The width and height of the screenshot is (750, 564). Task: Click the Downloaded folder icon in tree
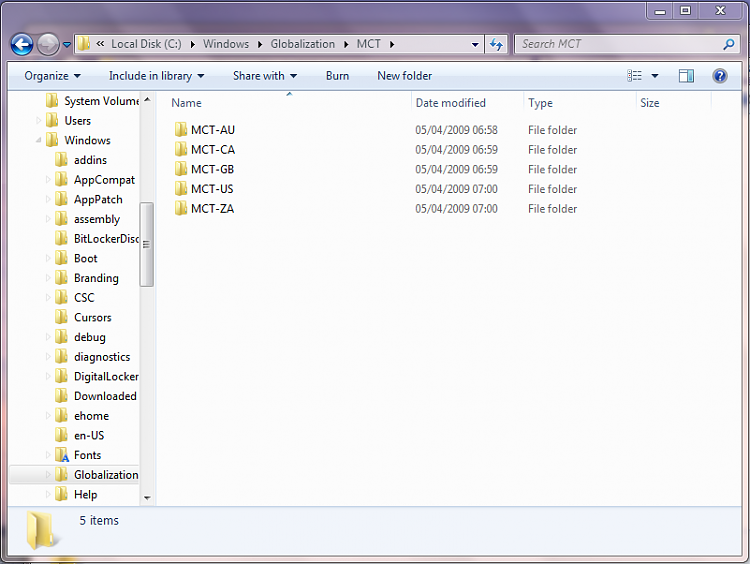pos(61,395)
